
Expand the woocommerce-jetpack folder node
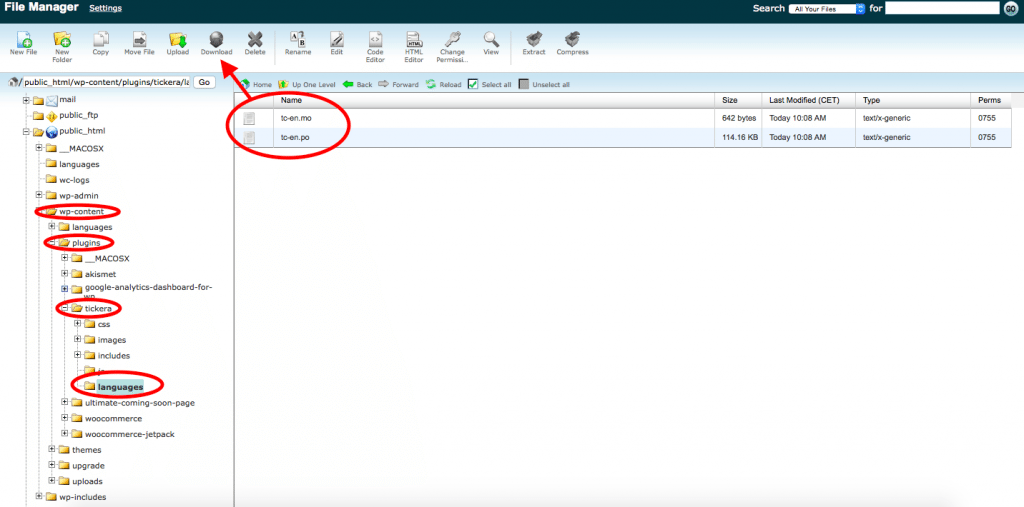65,434
